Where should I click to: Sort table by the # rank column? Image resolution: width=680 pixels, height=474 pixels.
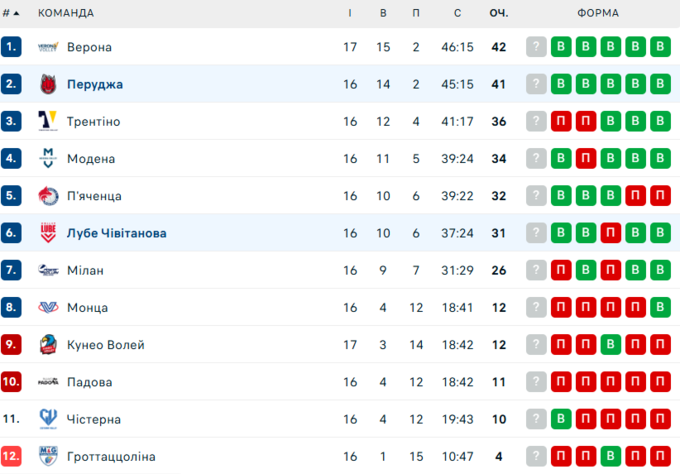12,13
